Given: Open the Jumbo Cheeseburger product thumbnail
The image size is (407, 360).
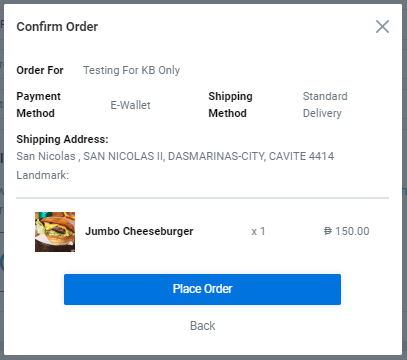Looking at the screenshot, I should (x=55, y=232).
